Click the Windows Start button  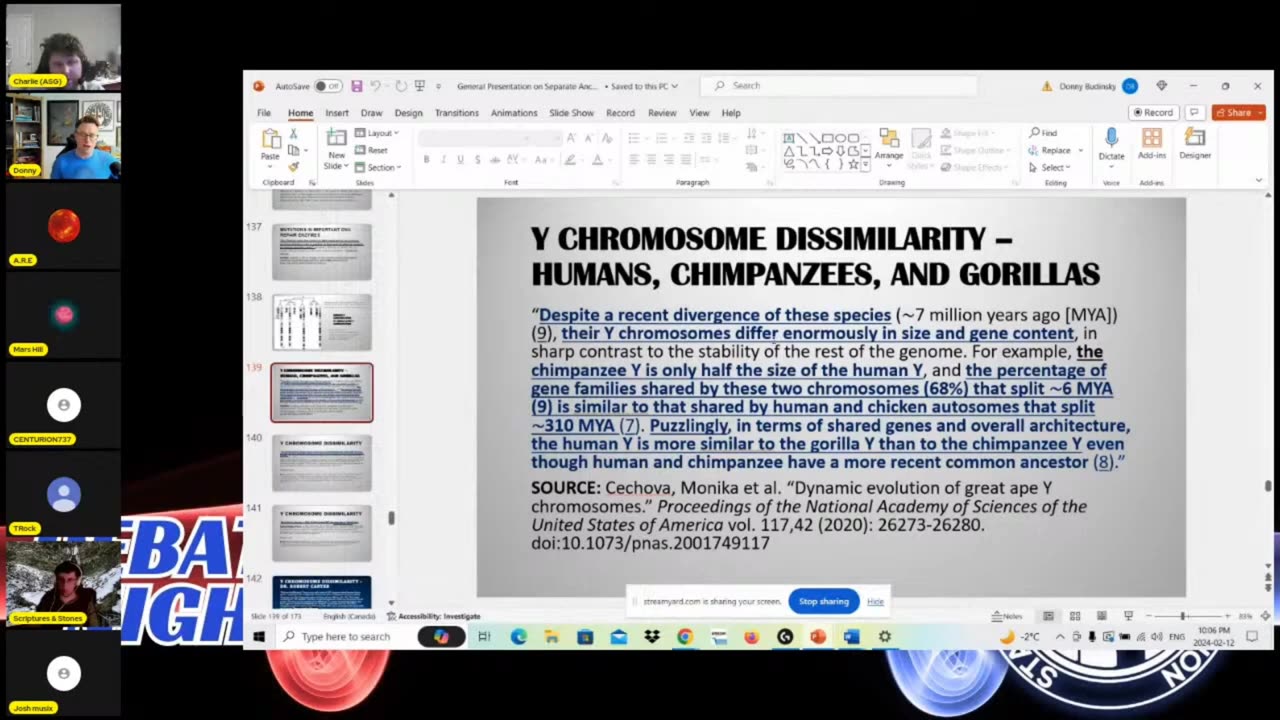pos(259,636)
